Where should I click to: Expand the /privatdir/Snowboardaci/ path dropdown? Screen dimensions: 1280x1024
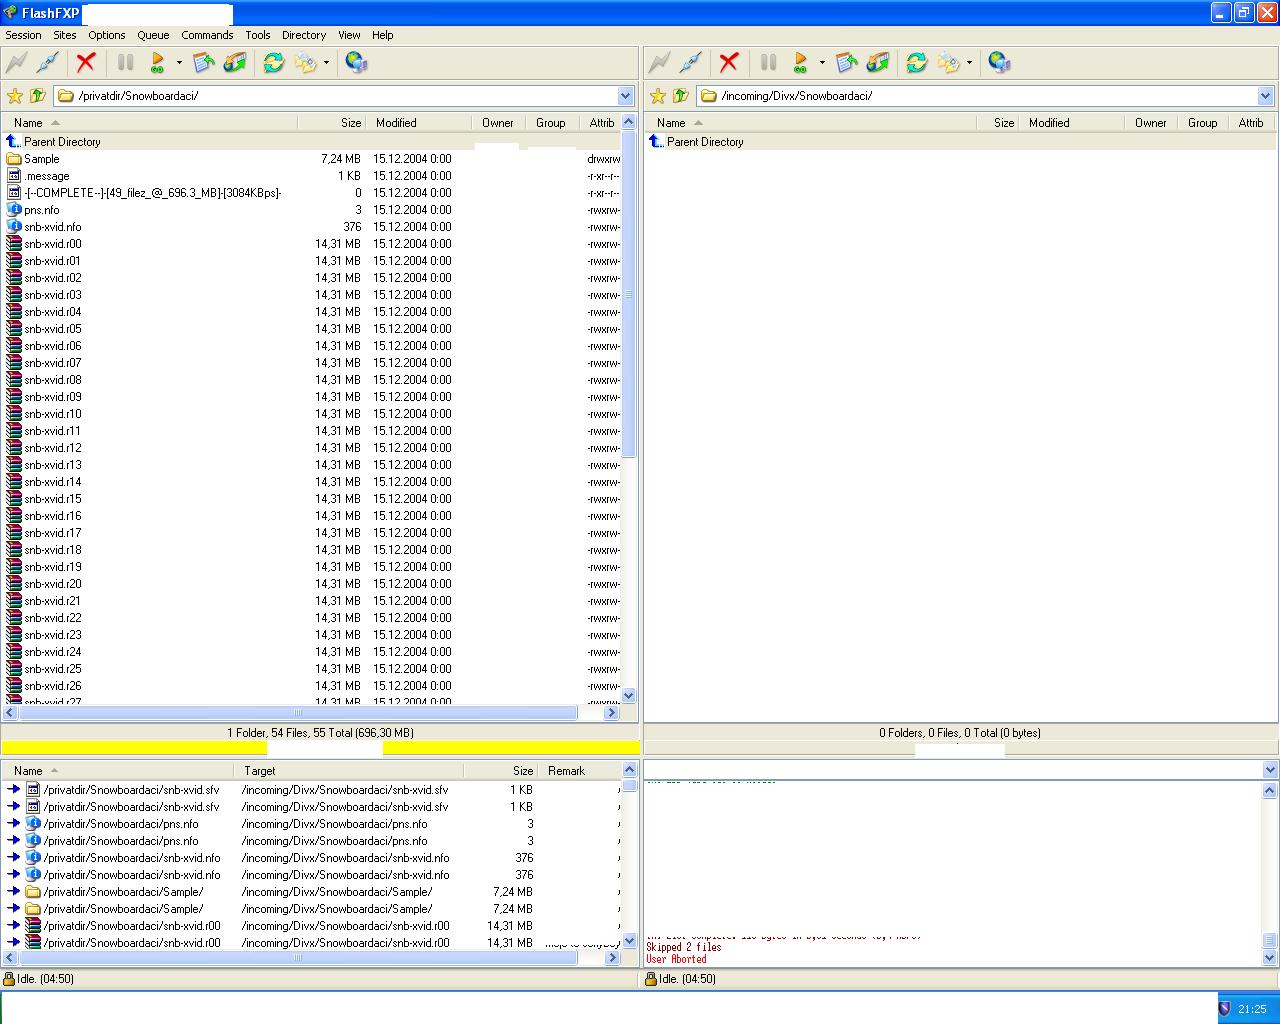click(626, 96)
